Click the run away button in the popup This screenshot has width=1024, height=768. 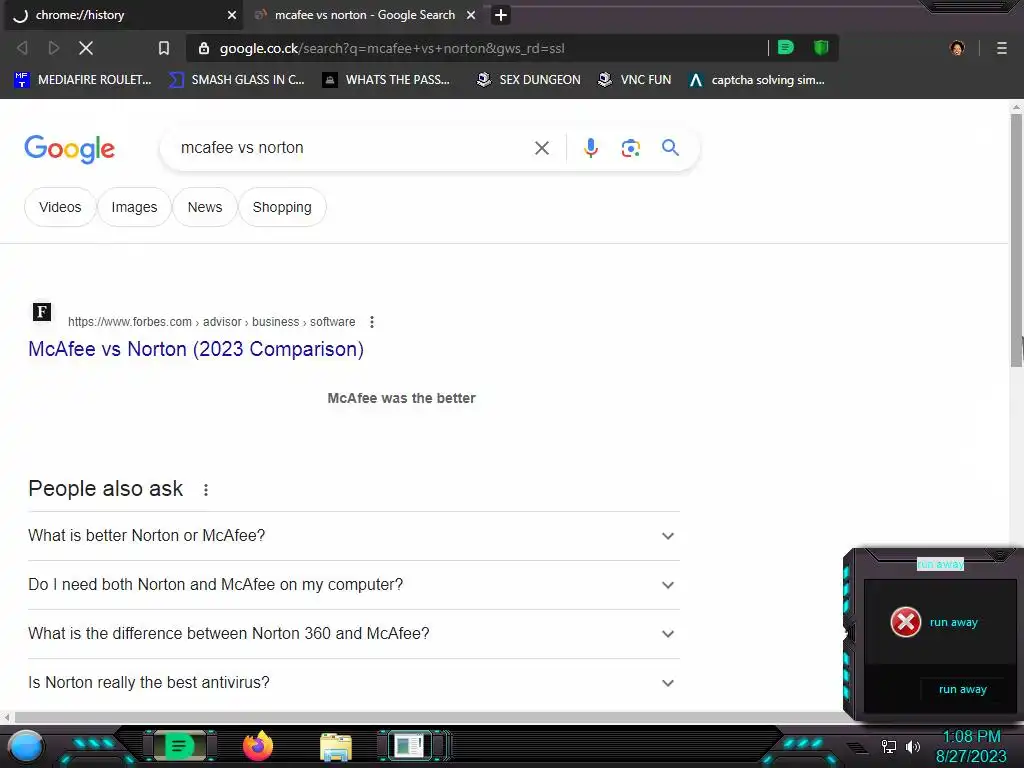pos(963,690)
